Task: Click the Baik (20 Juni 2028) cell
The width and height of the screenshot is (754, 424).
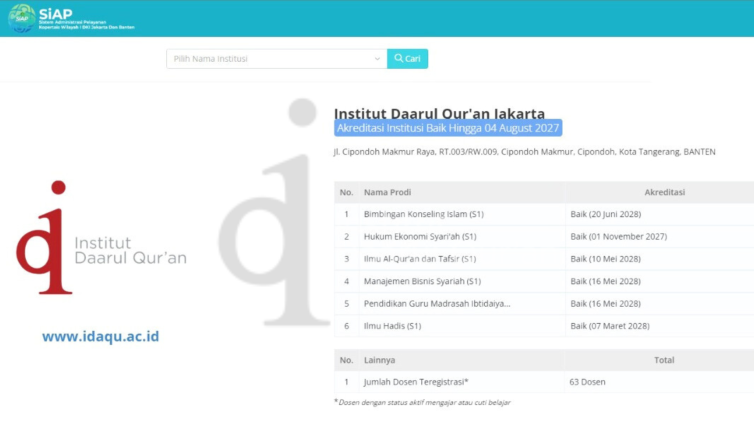Action: (606, 214)
